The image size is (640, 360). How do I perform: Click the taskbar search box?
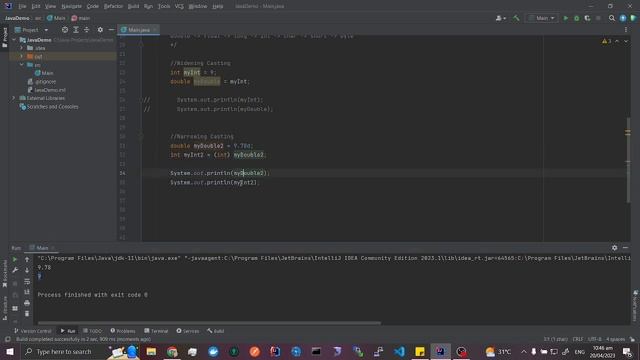pos(63,351)
